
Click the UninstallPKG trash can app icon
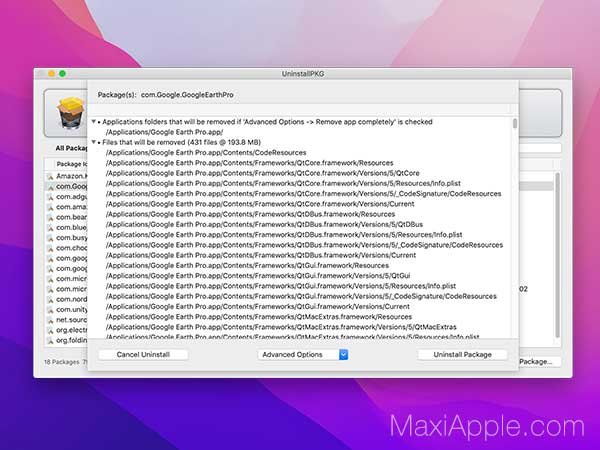point(70,113)
